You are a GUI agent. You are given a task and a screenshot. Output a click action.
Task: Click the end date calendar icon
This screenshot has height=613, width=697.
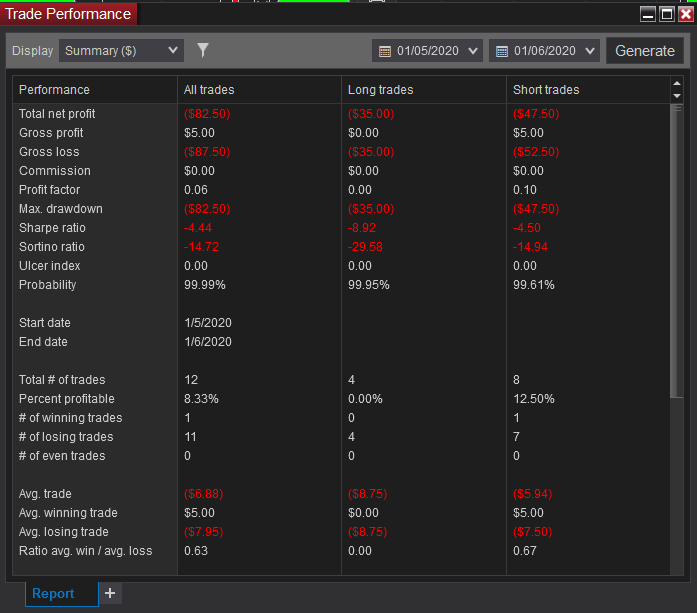tap(502, 51)
